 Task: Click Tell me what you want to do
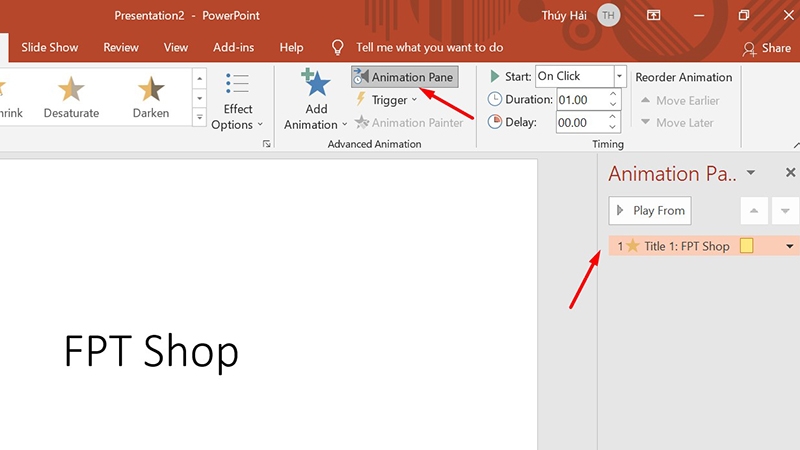[430, 47]
